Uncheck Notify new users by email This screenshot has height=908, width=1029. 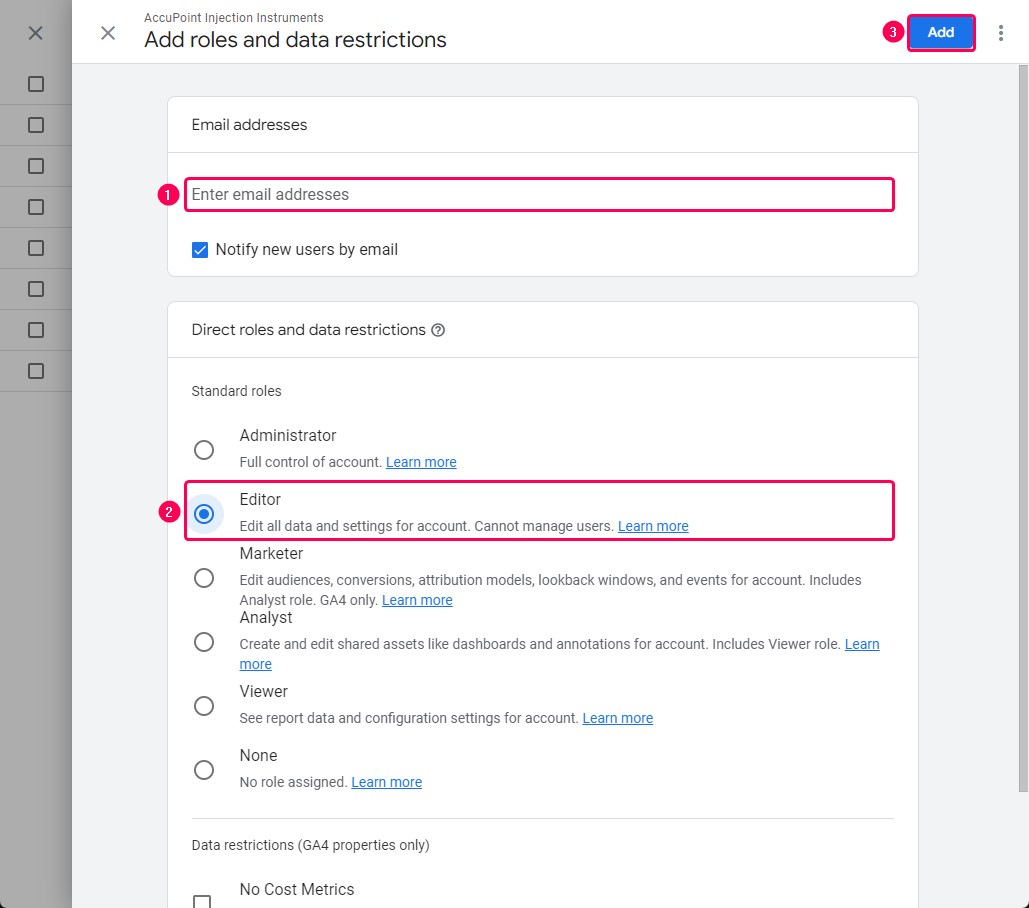tap(200, 250)
